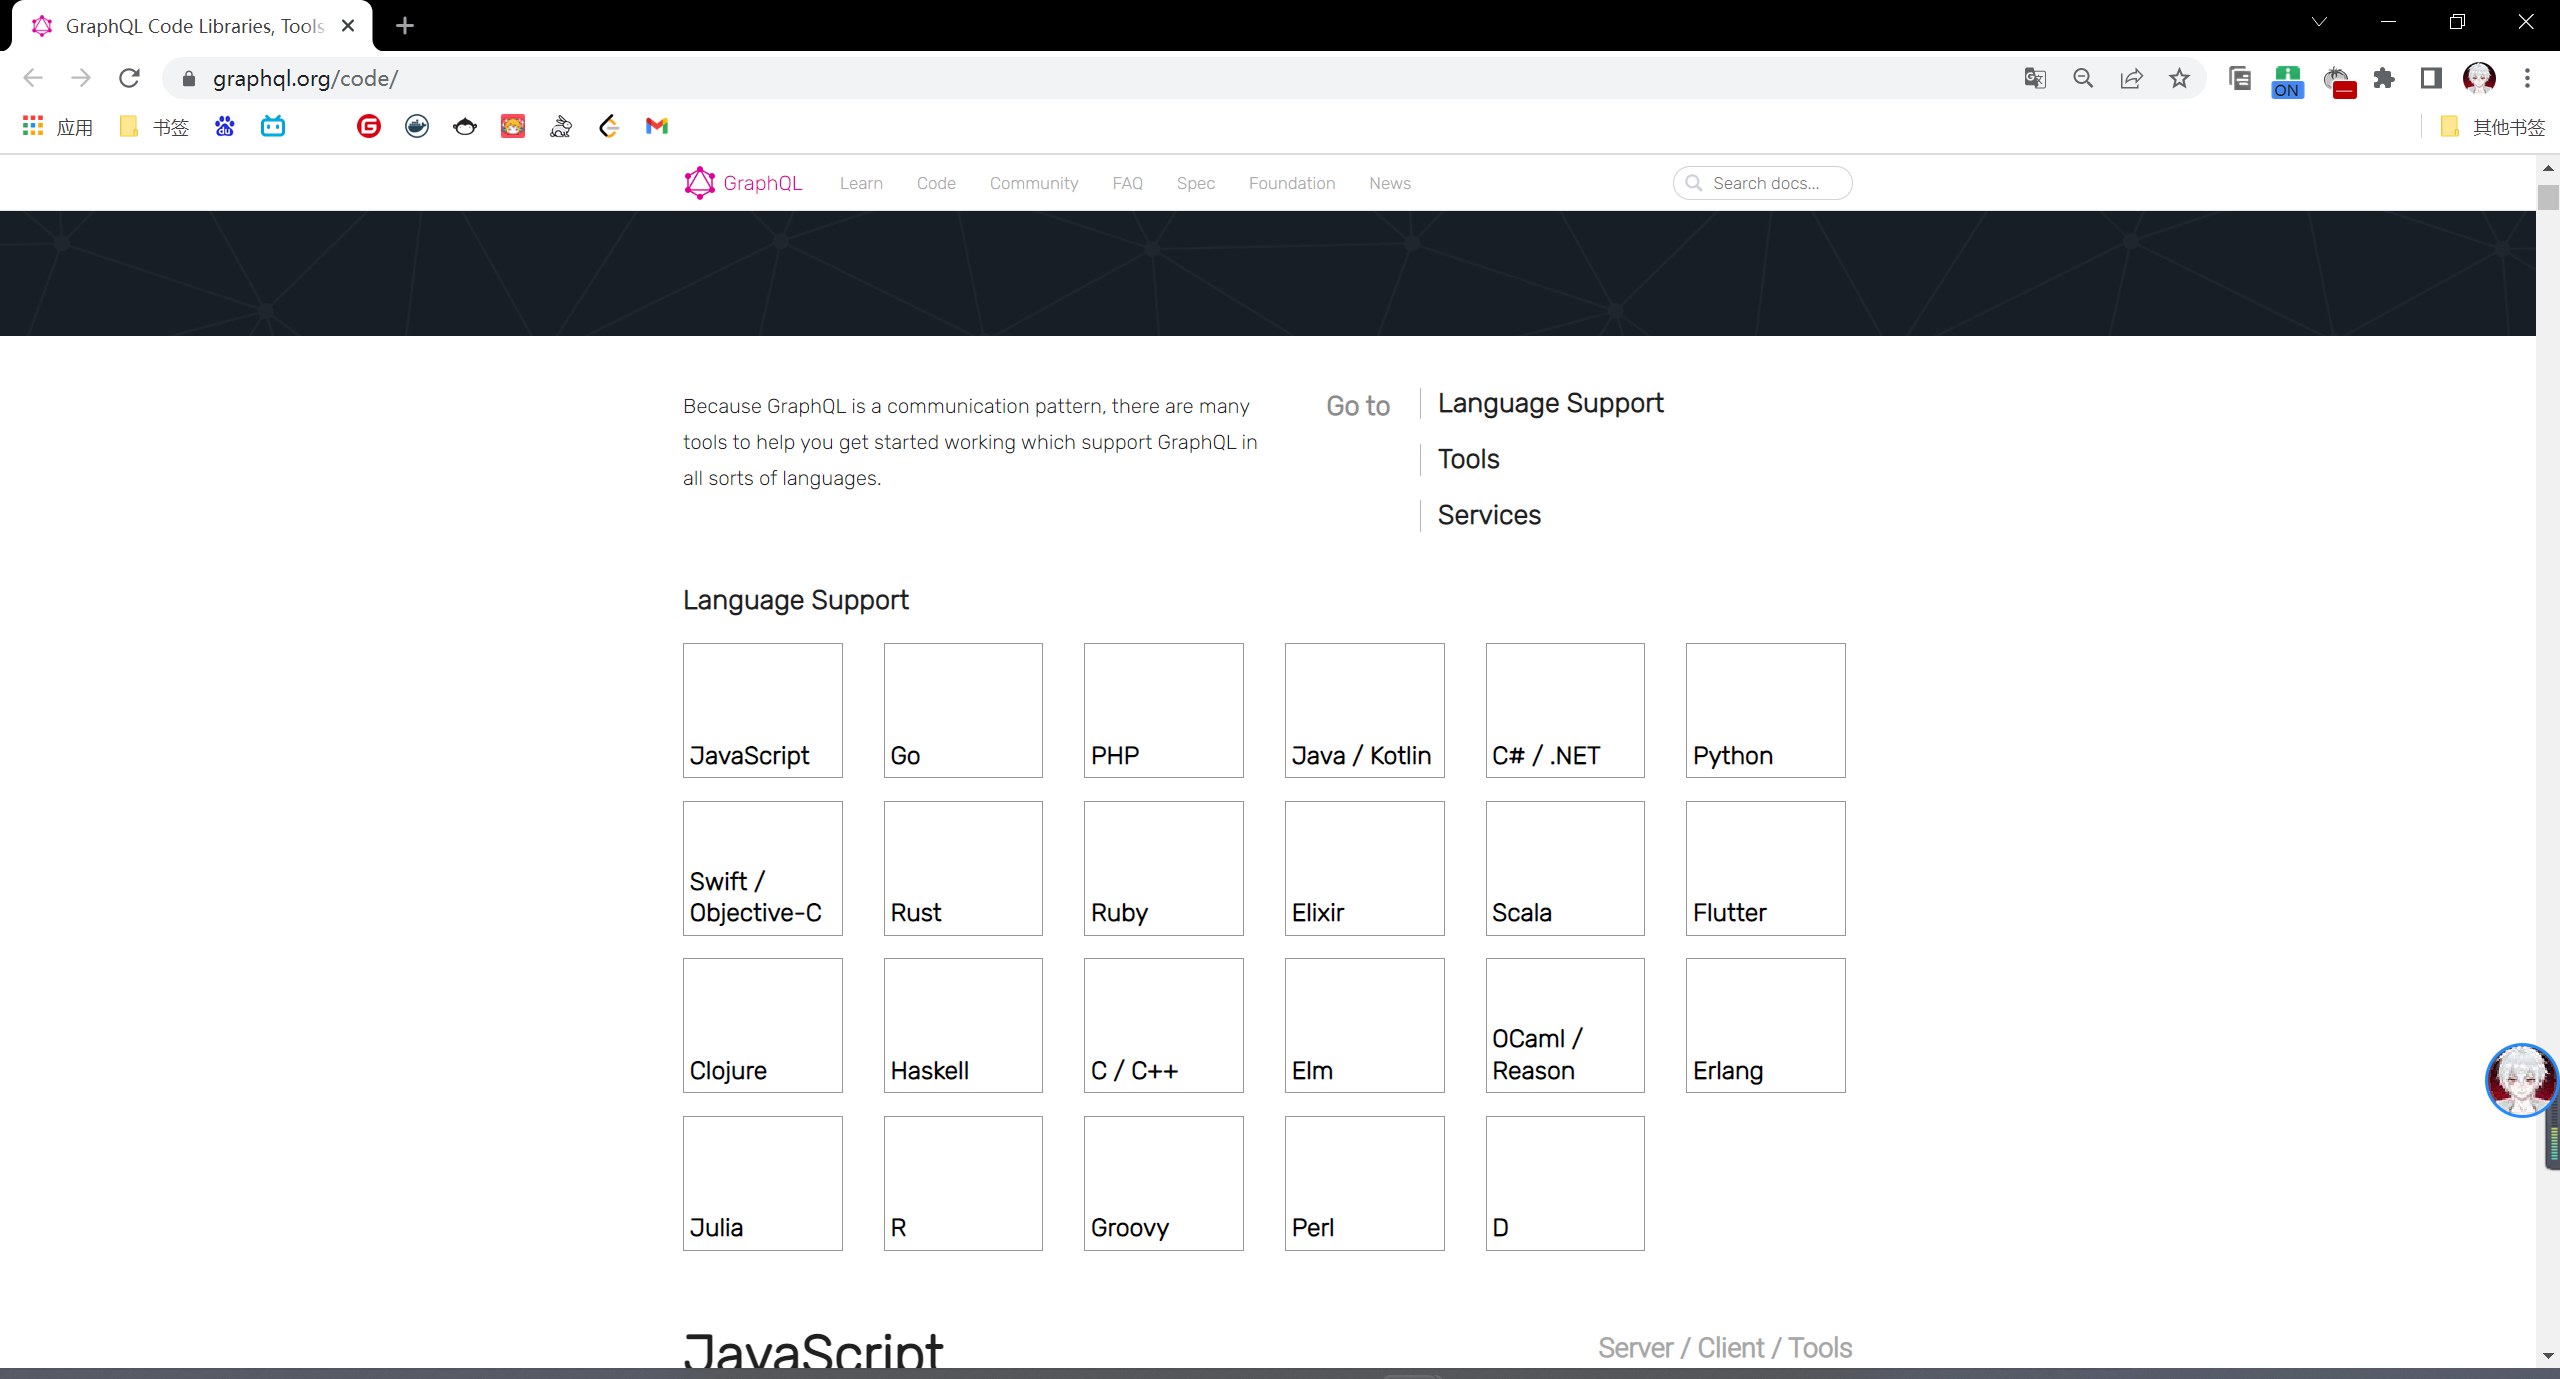Image resolution: width=2560 pixels, height=1379 pixels.
Task: Toggle the green ON extension icon
Action: [2287, 80]
